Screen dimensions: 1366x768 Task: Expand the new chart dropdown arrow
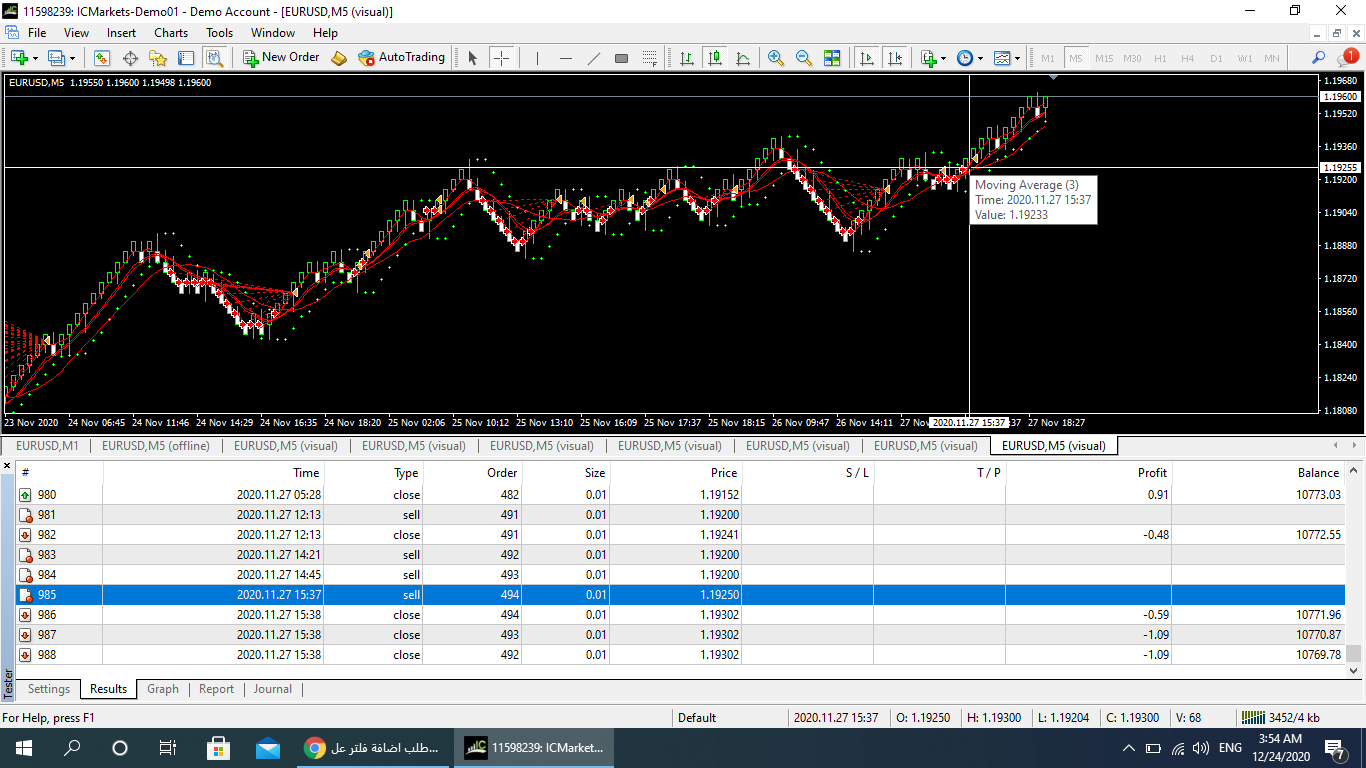tap(36, 59)
